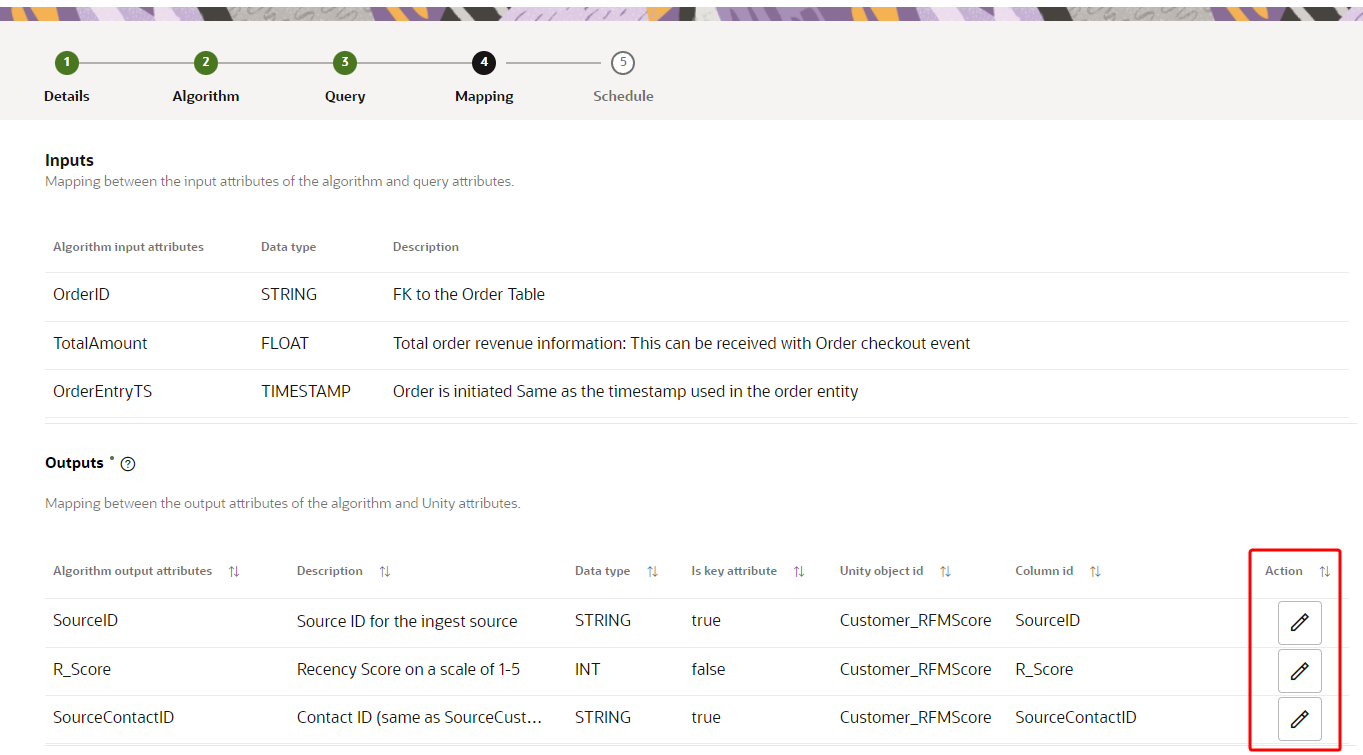Jump to step 5 Schedule
This screenshot has width=1363, height=755.
(623, 62)
